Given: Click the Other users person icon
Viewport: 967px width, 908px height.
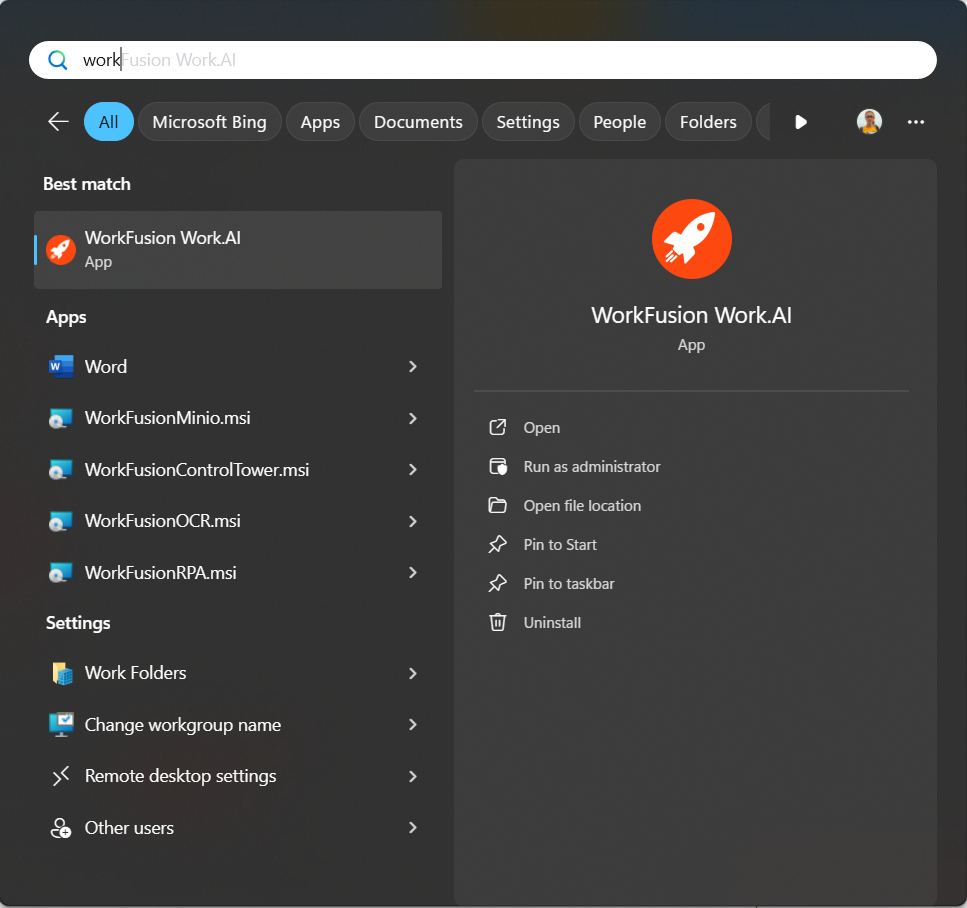Looking at the screenshot, I should [60, 828].
